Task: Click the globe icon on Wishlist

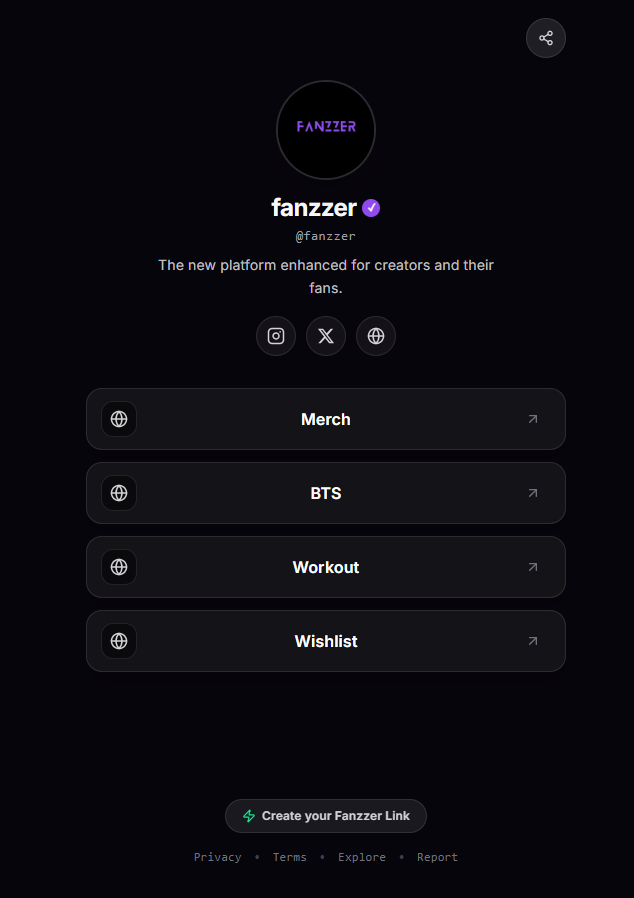Action: pyautogui.click(x=119, y=640)
